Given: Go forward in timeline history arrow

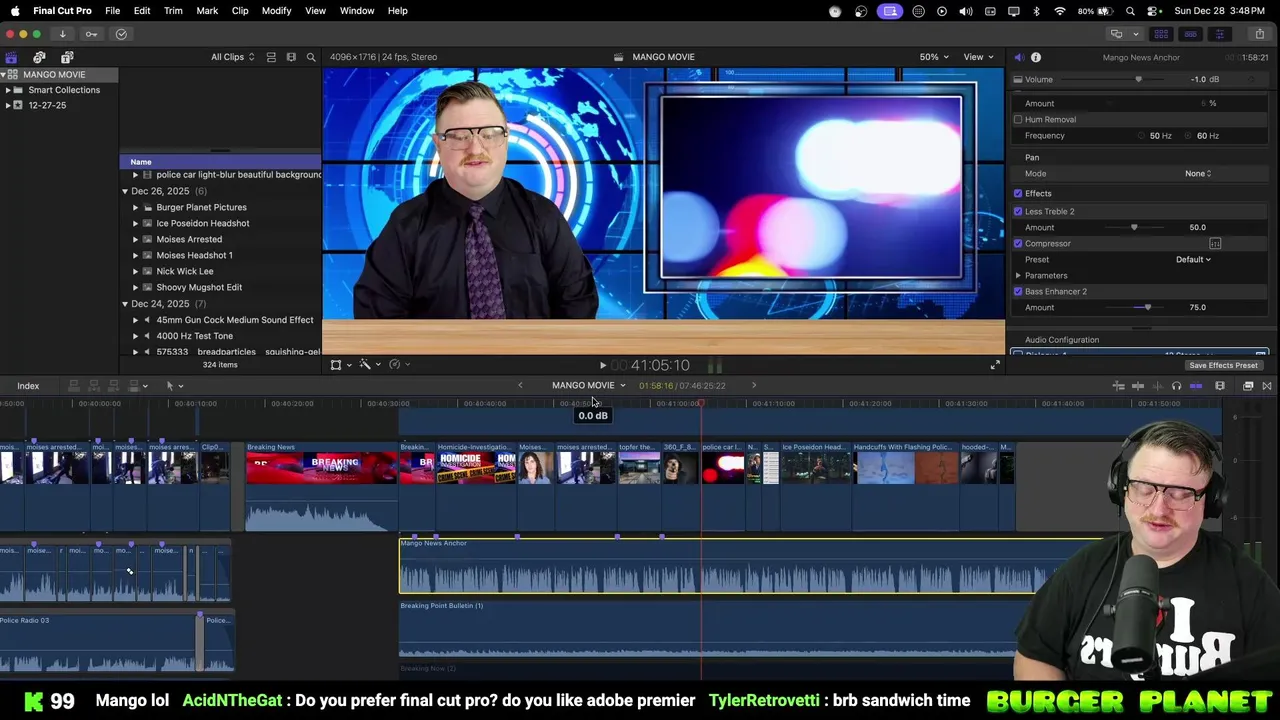Looking at the screenshot, I should coord(754,385).
